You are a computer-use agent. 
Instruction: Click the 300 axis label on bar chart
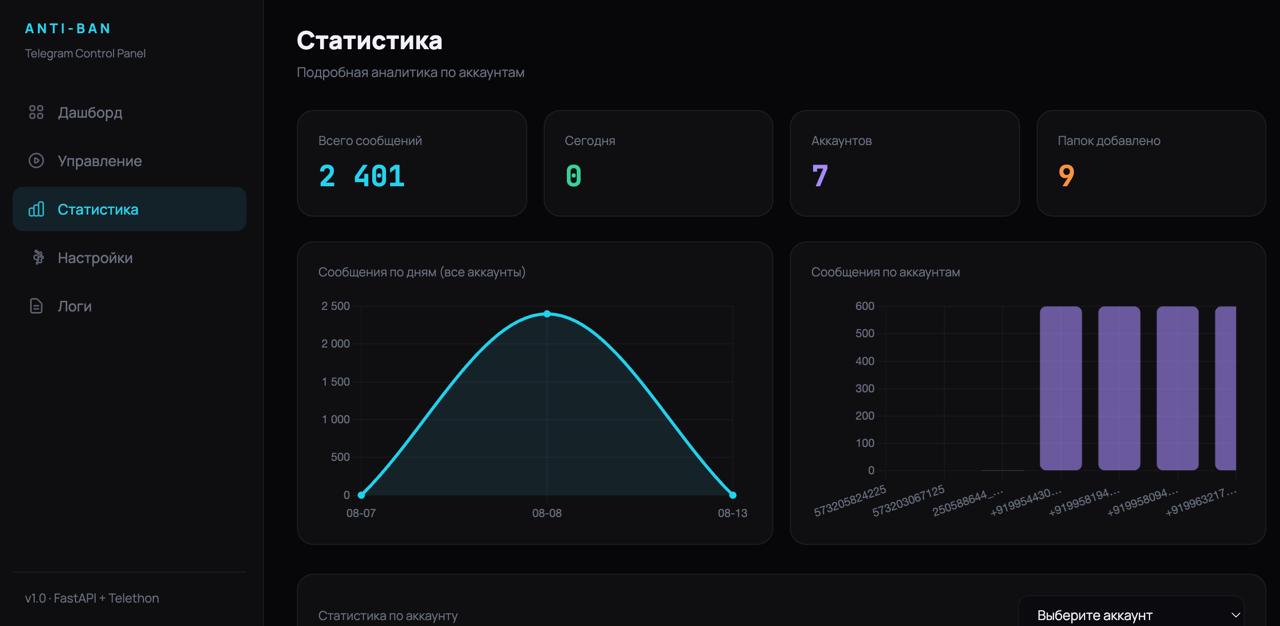pyautogui.click(x=864, y=388)
